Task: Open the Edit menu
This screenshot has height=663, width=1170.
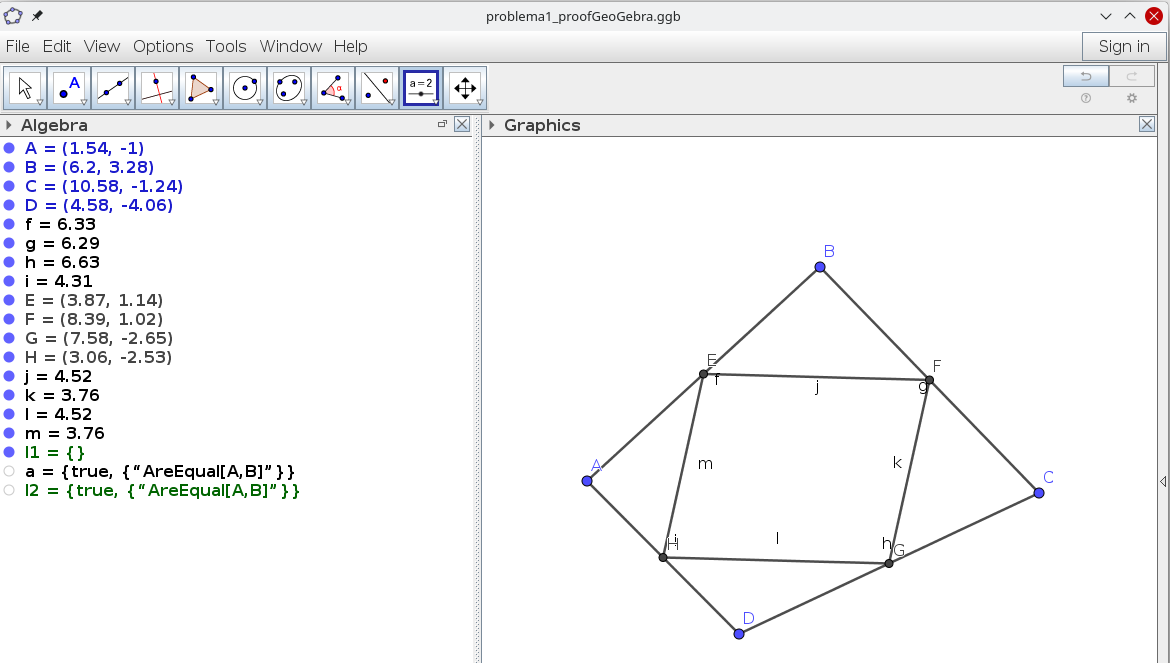Action: (57, 46)
